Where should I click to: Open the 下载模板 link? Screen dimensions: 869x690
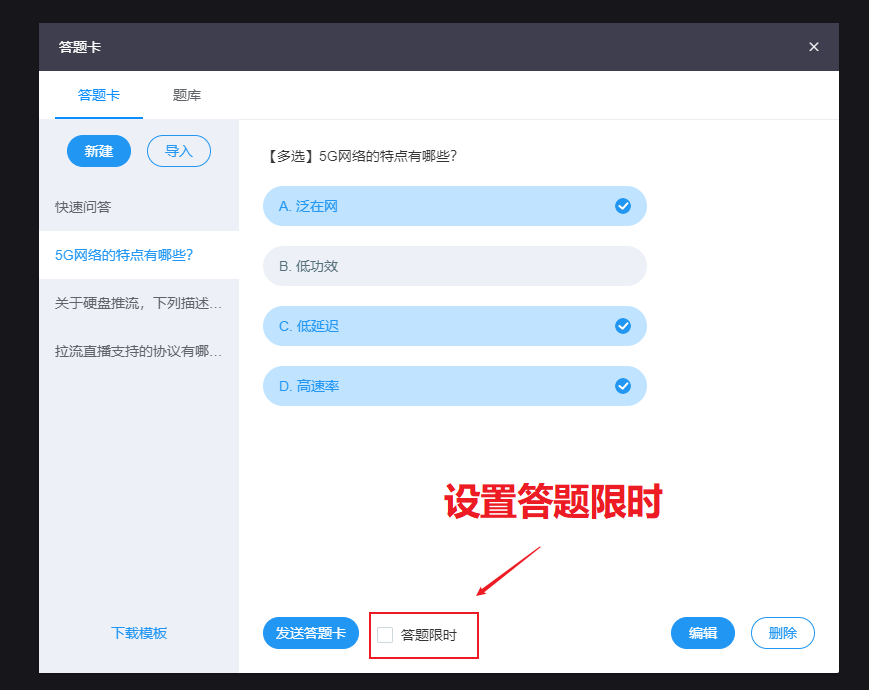click(x=139, y=633)
